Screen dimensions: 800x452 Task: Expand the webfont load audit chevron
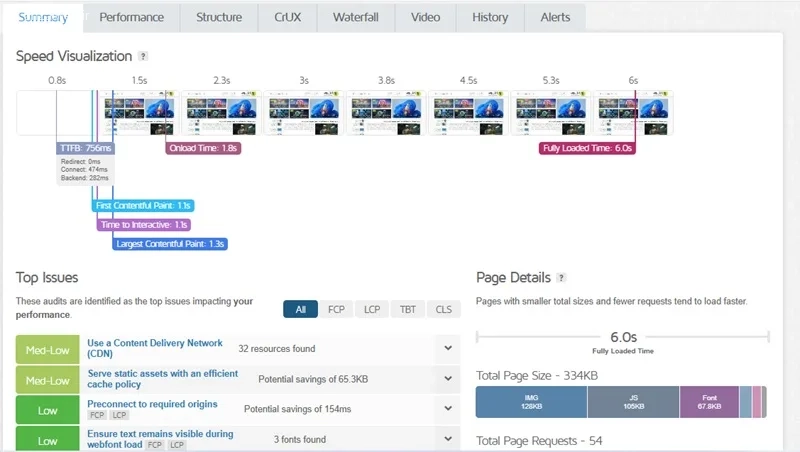(448, 439)
